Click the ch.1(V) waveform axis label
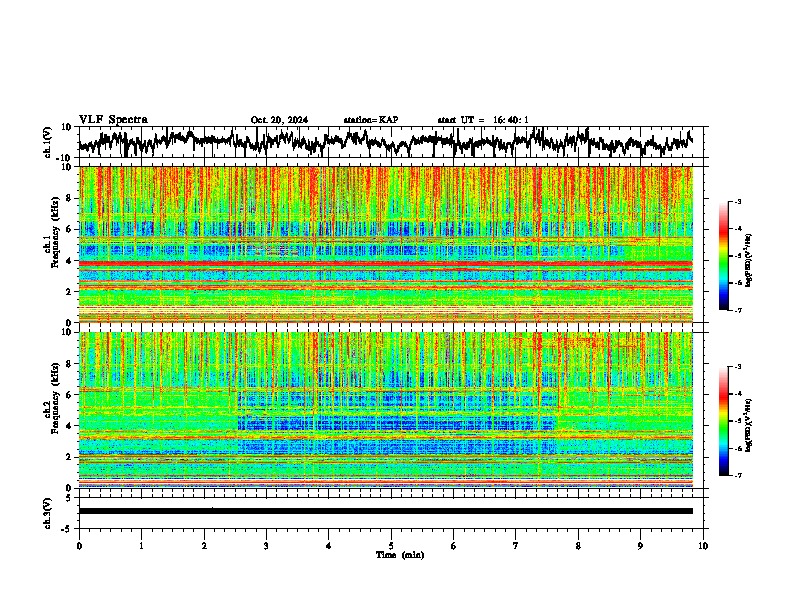Screen dimensions: 792x612 tap(48, 142)
